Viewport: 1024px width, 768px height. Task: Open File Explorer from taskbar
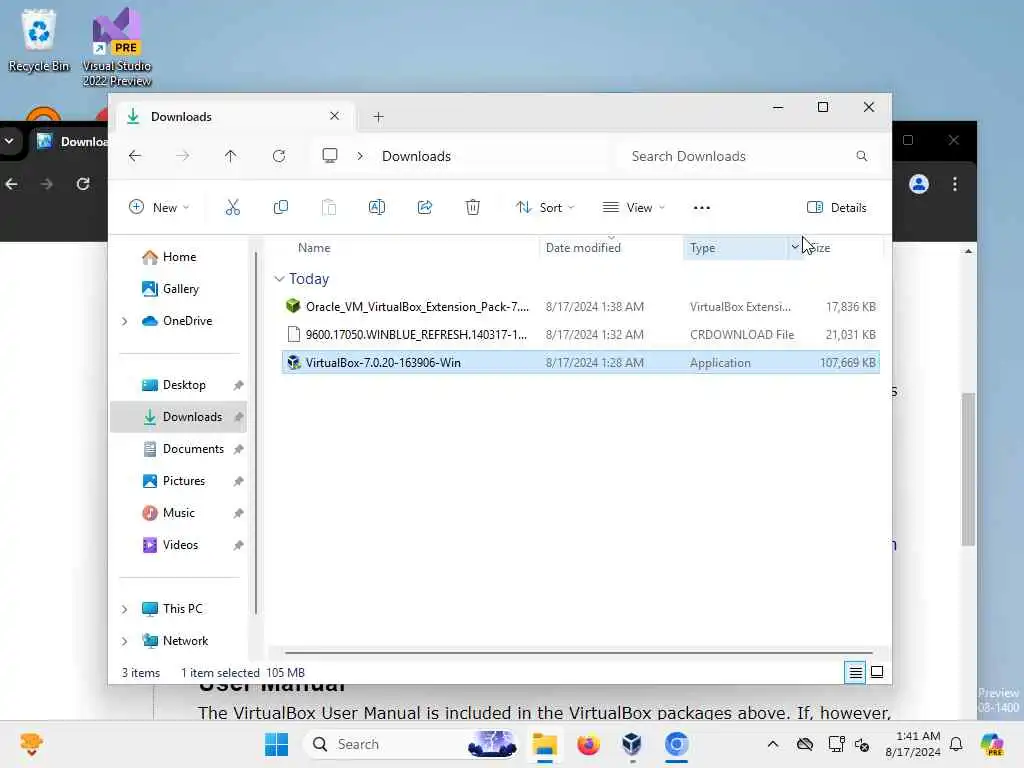coord(544,744)
